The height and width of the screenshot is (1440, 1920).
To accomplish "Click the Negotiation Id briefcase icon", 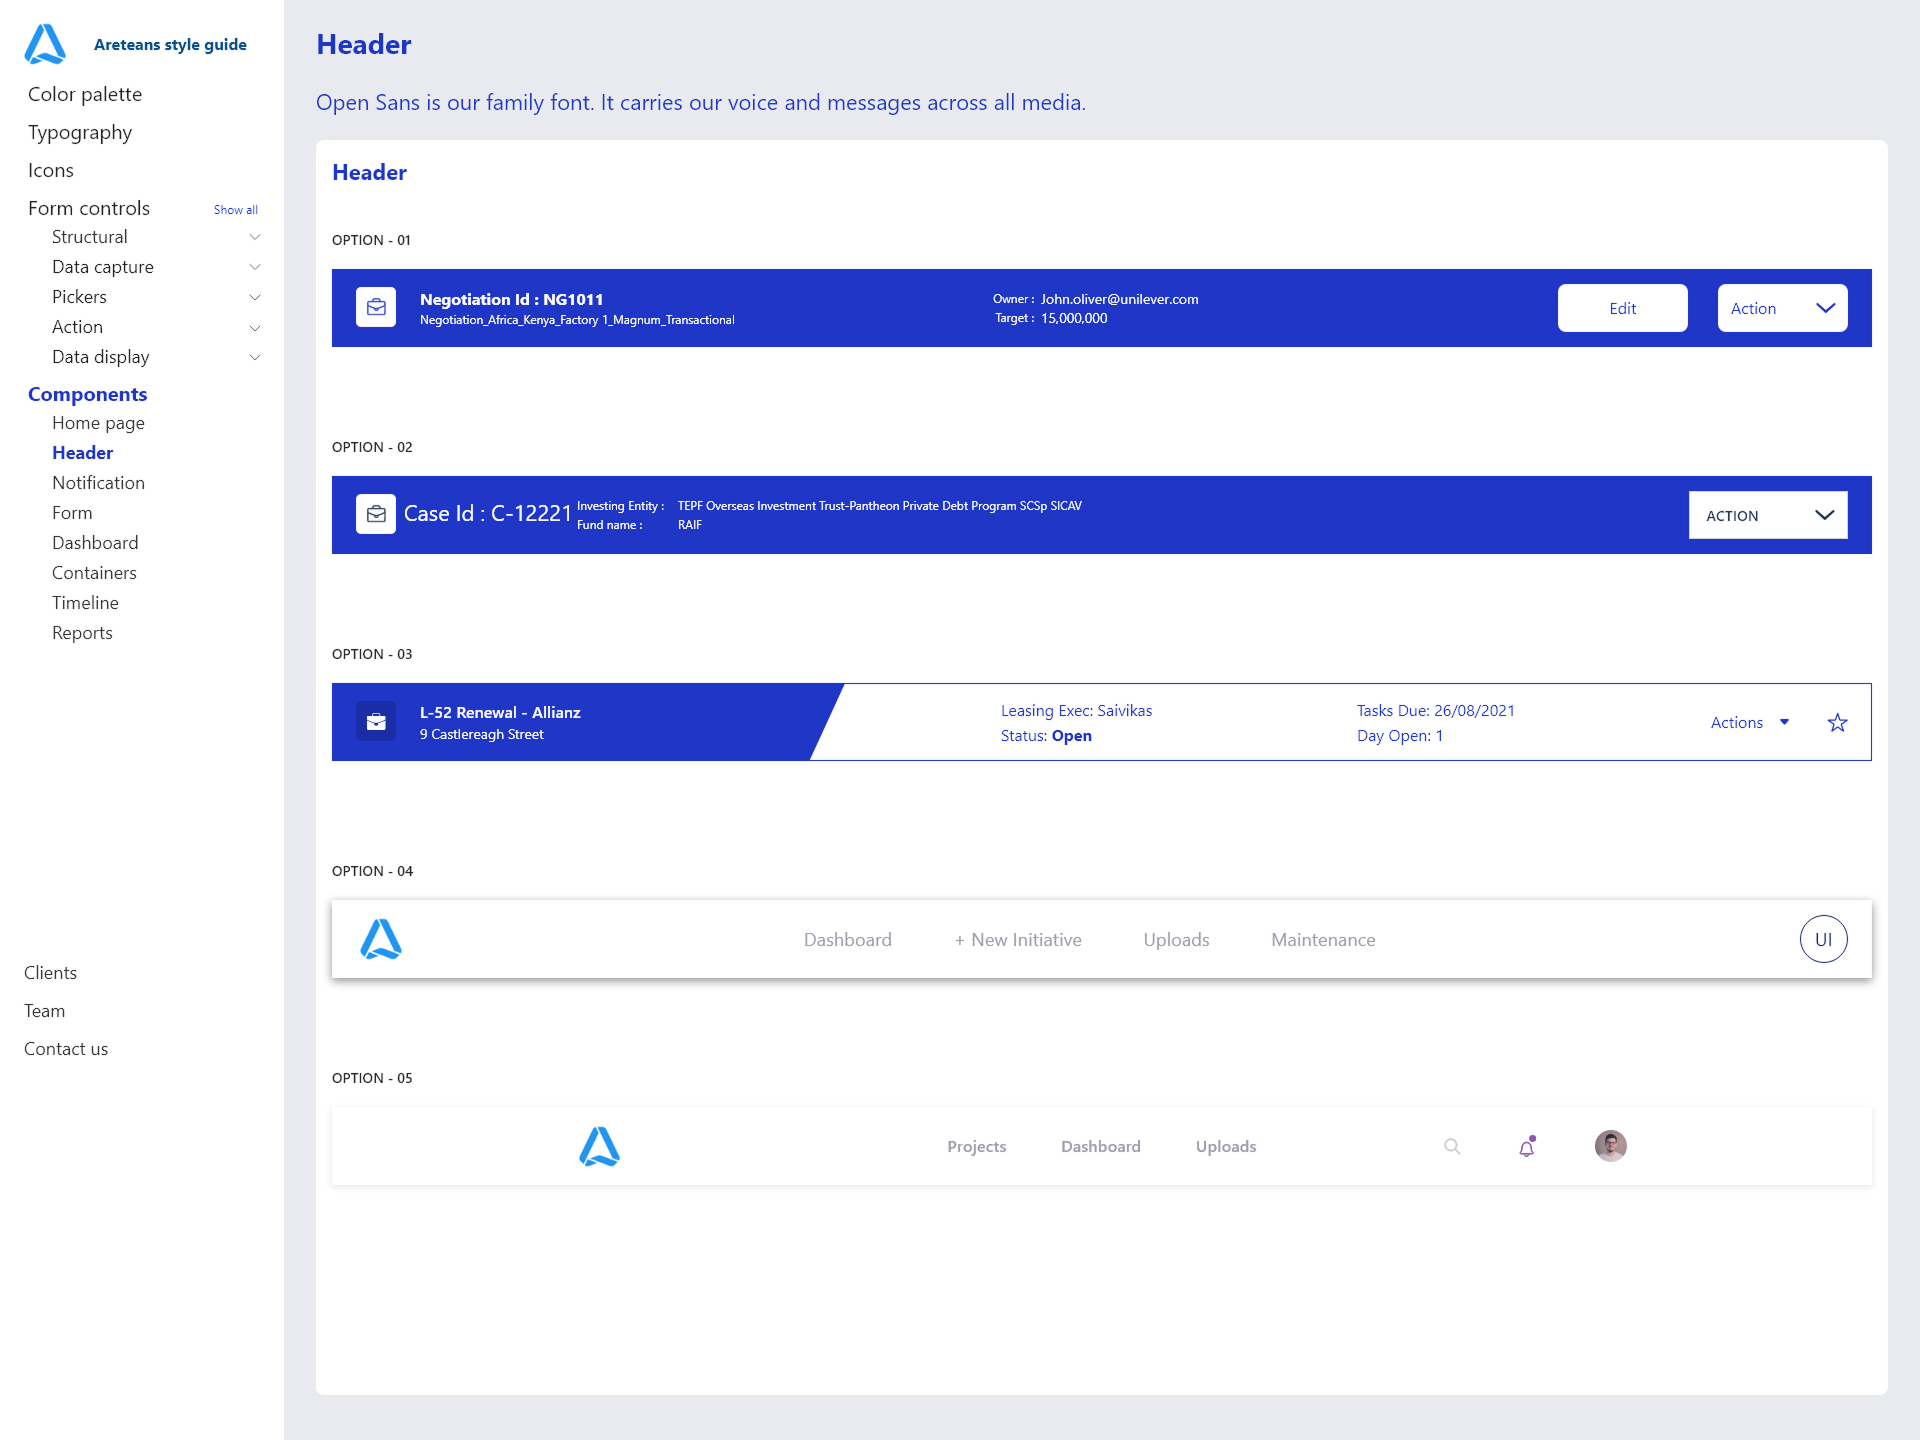I will 376,308.
